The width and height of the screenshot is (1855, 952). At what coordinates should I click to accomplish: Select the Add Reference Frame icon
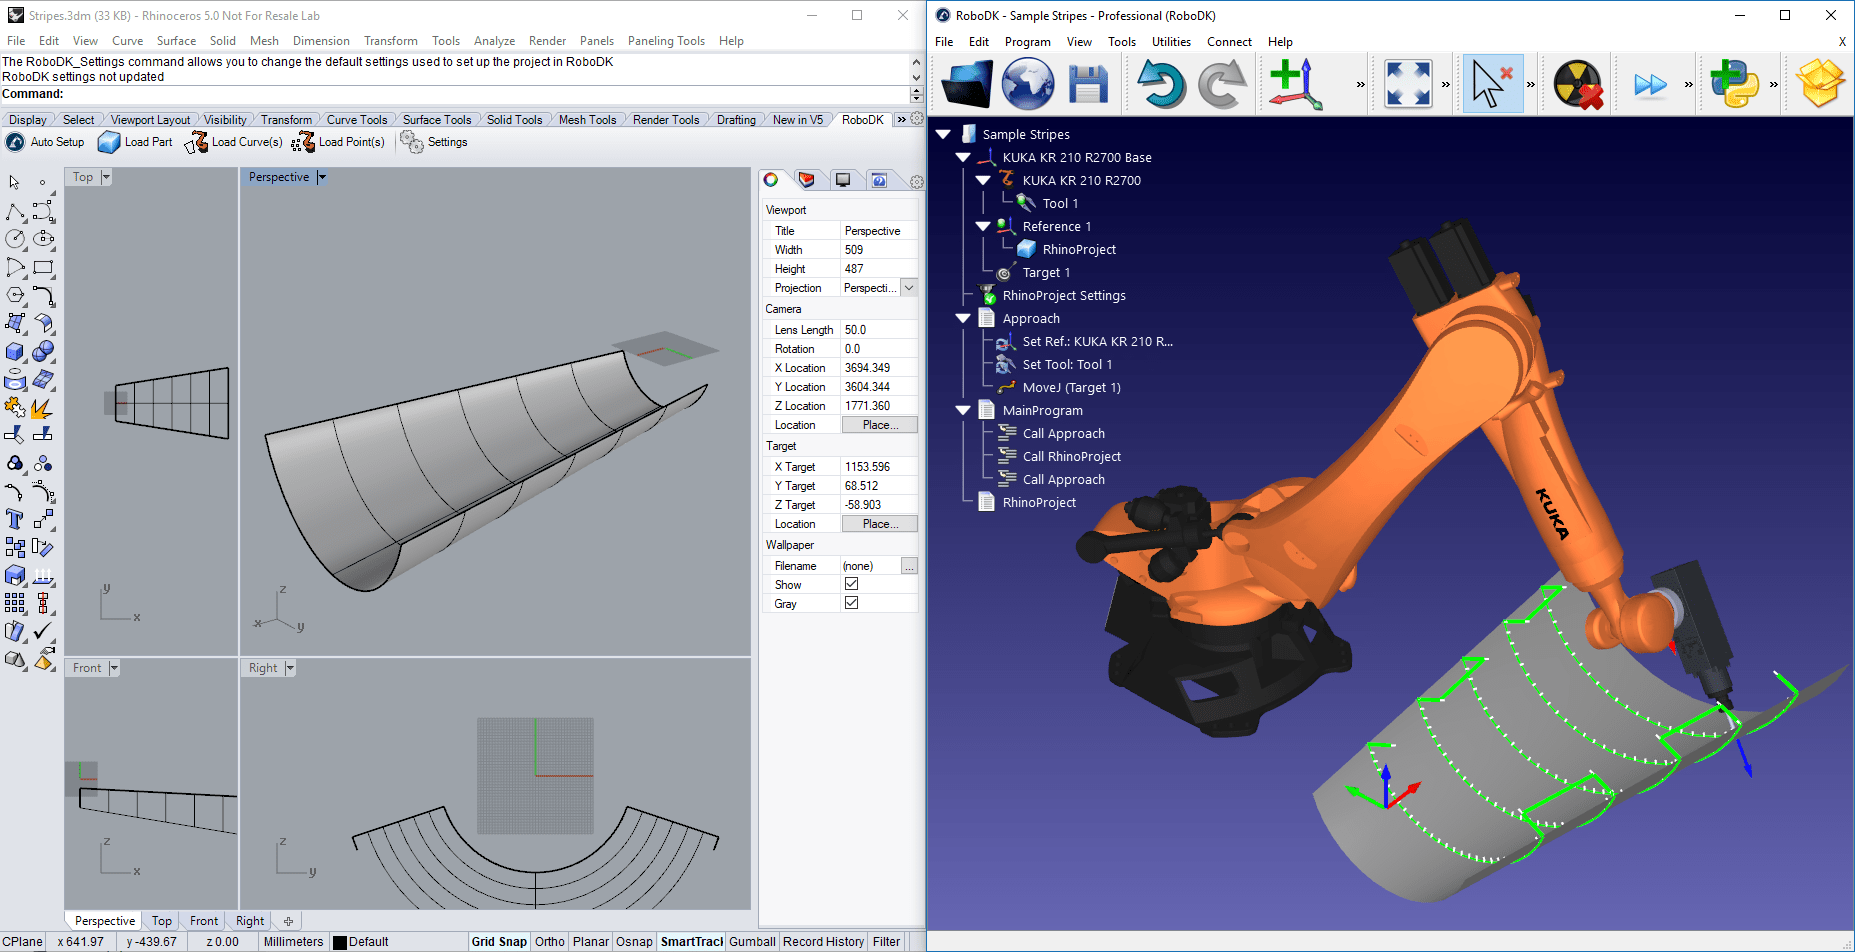[x=1294, y=83]
